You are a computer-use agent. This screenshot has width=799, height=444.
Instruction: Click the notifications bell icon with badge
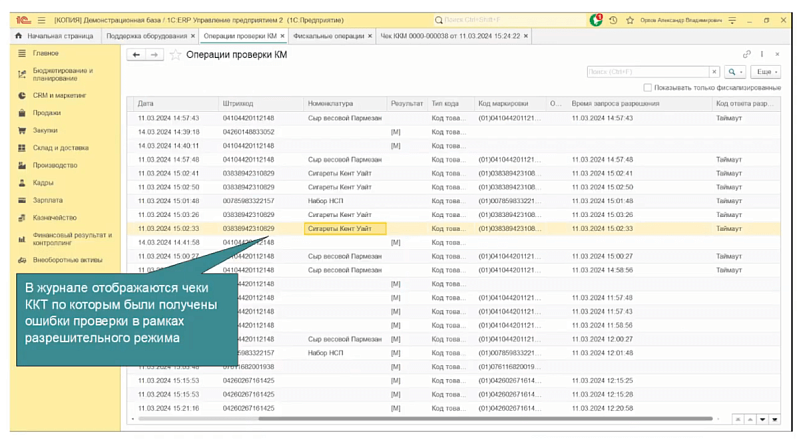pyautogui.click(x=596, y=20)
